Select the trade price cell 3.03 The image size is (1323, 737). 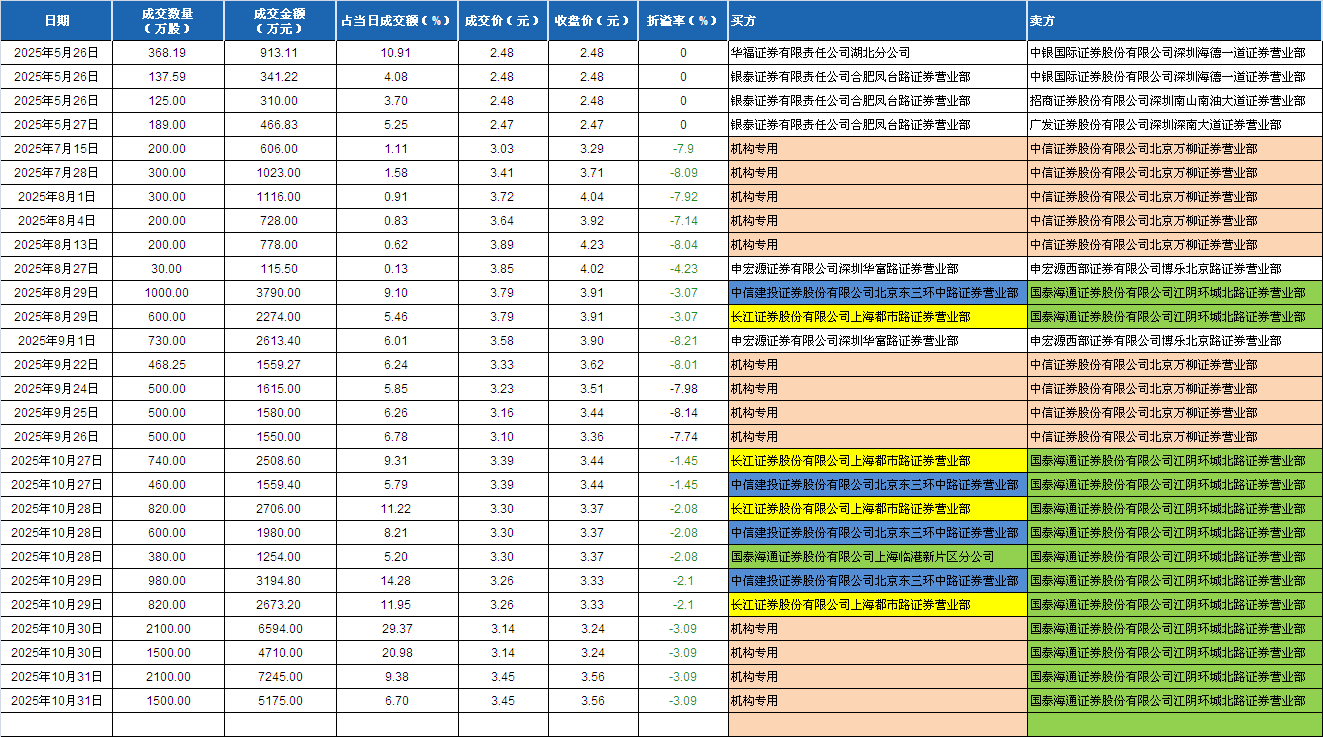[x=502, y=148]
